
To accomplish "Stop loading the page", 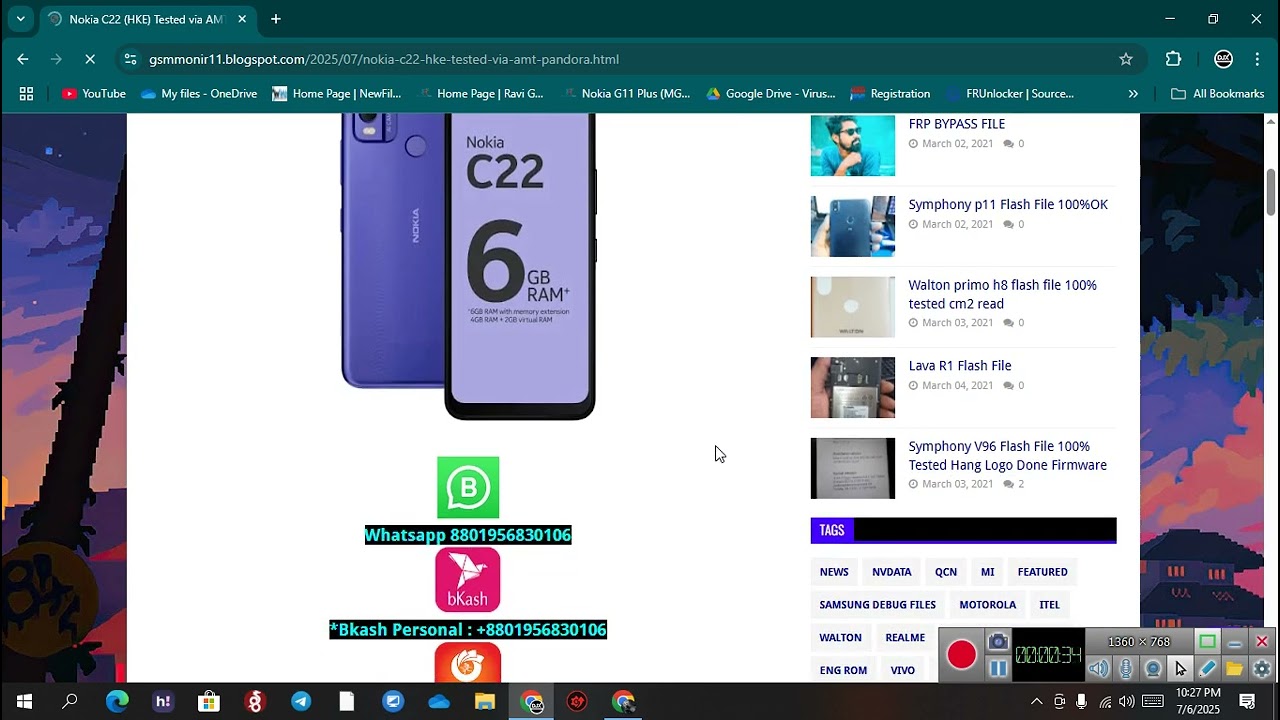I will (89, 59).
